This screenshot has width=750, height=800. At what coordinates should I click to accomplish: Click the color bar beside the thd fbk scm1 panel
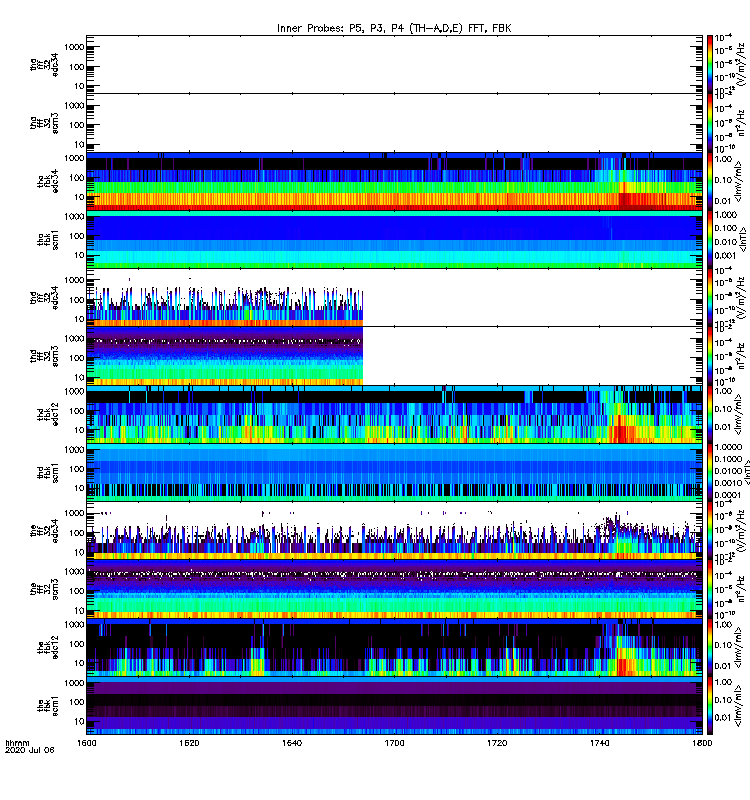710,473
